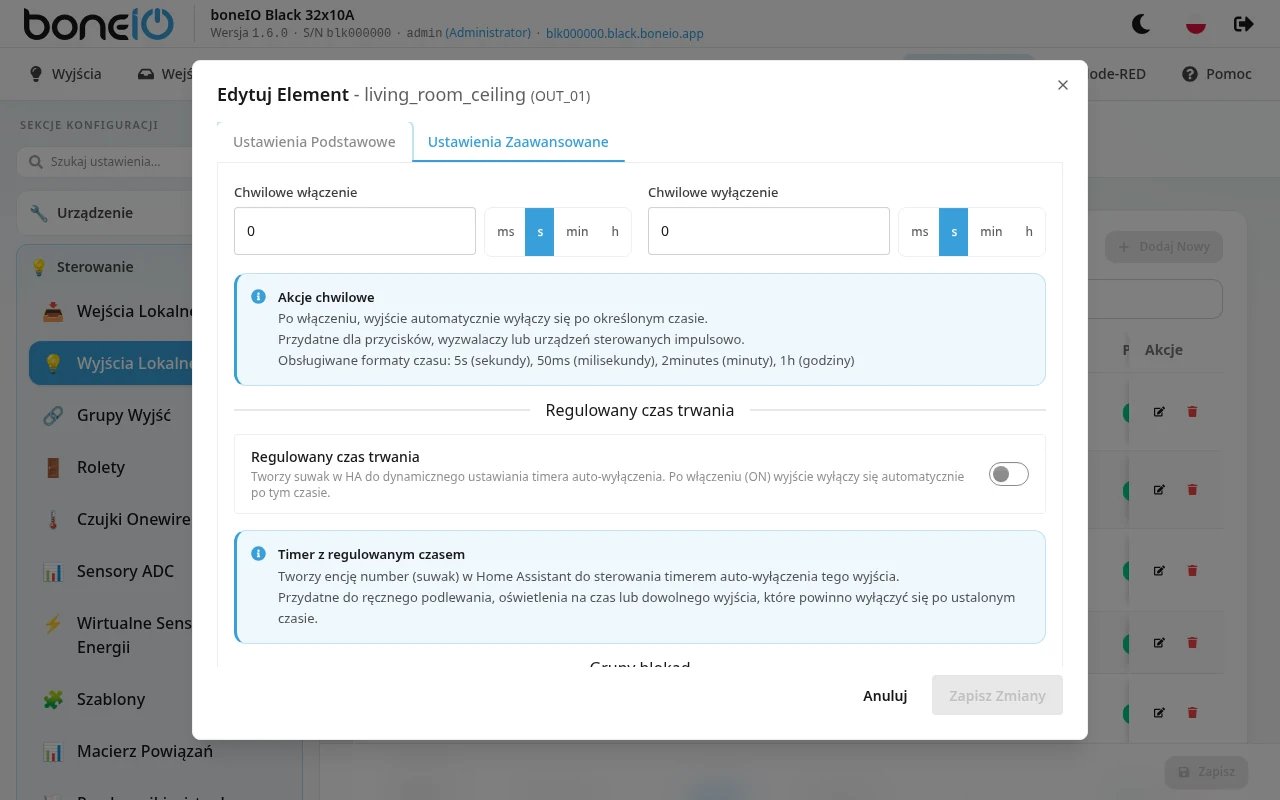
Task: Select h unit for Chwilowe włączenie
Action: [x=615, y=232]
